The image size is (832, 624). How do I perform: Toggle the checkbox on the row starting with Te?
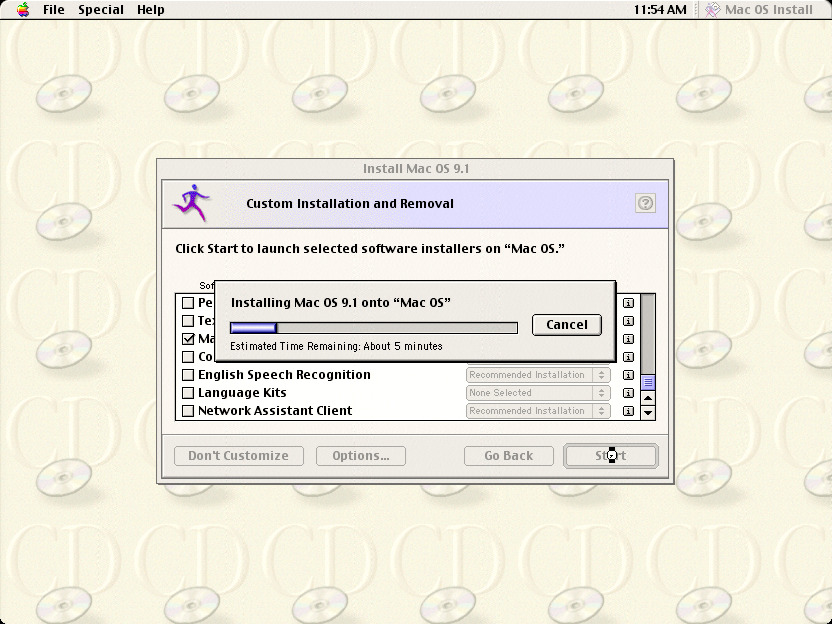click(188, 320)
